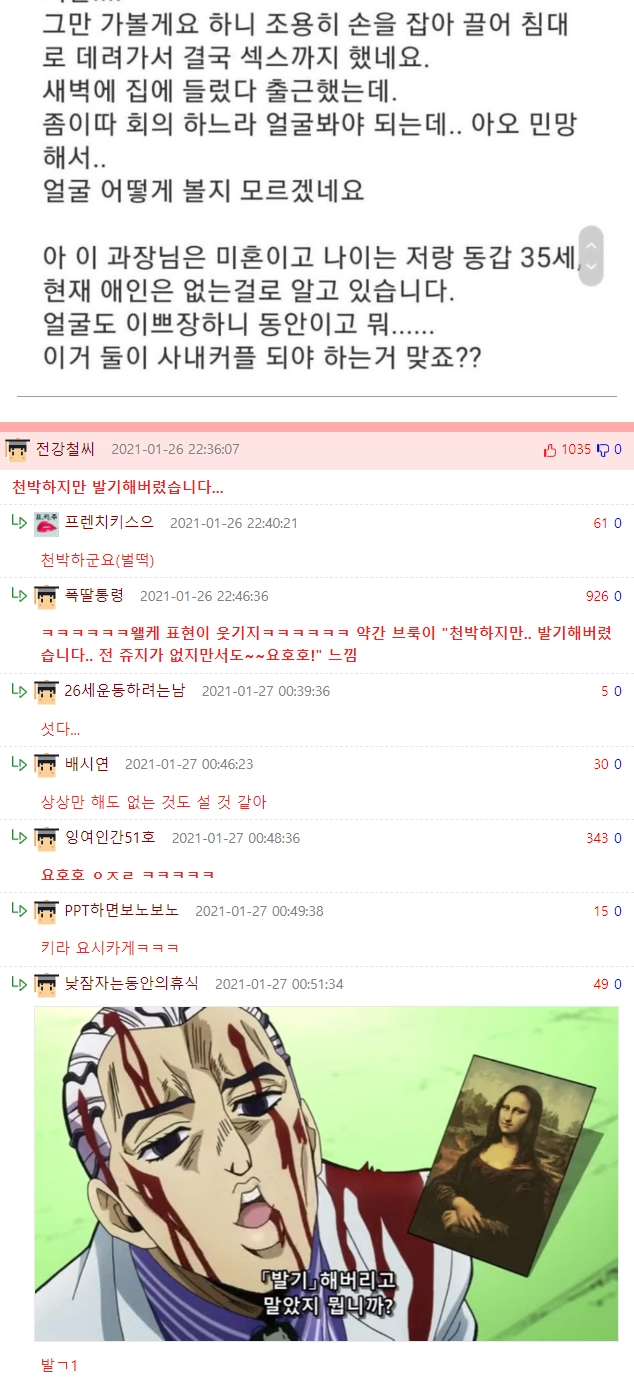Open the Mona Lisa anime image
The image size is (634, 1380).
coord(326,1173)
